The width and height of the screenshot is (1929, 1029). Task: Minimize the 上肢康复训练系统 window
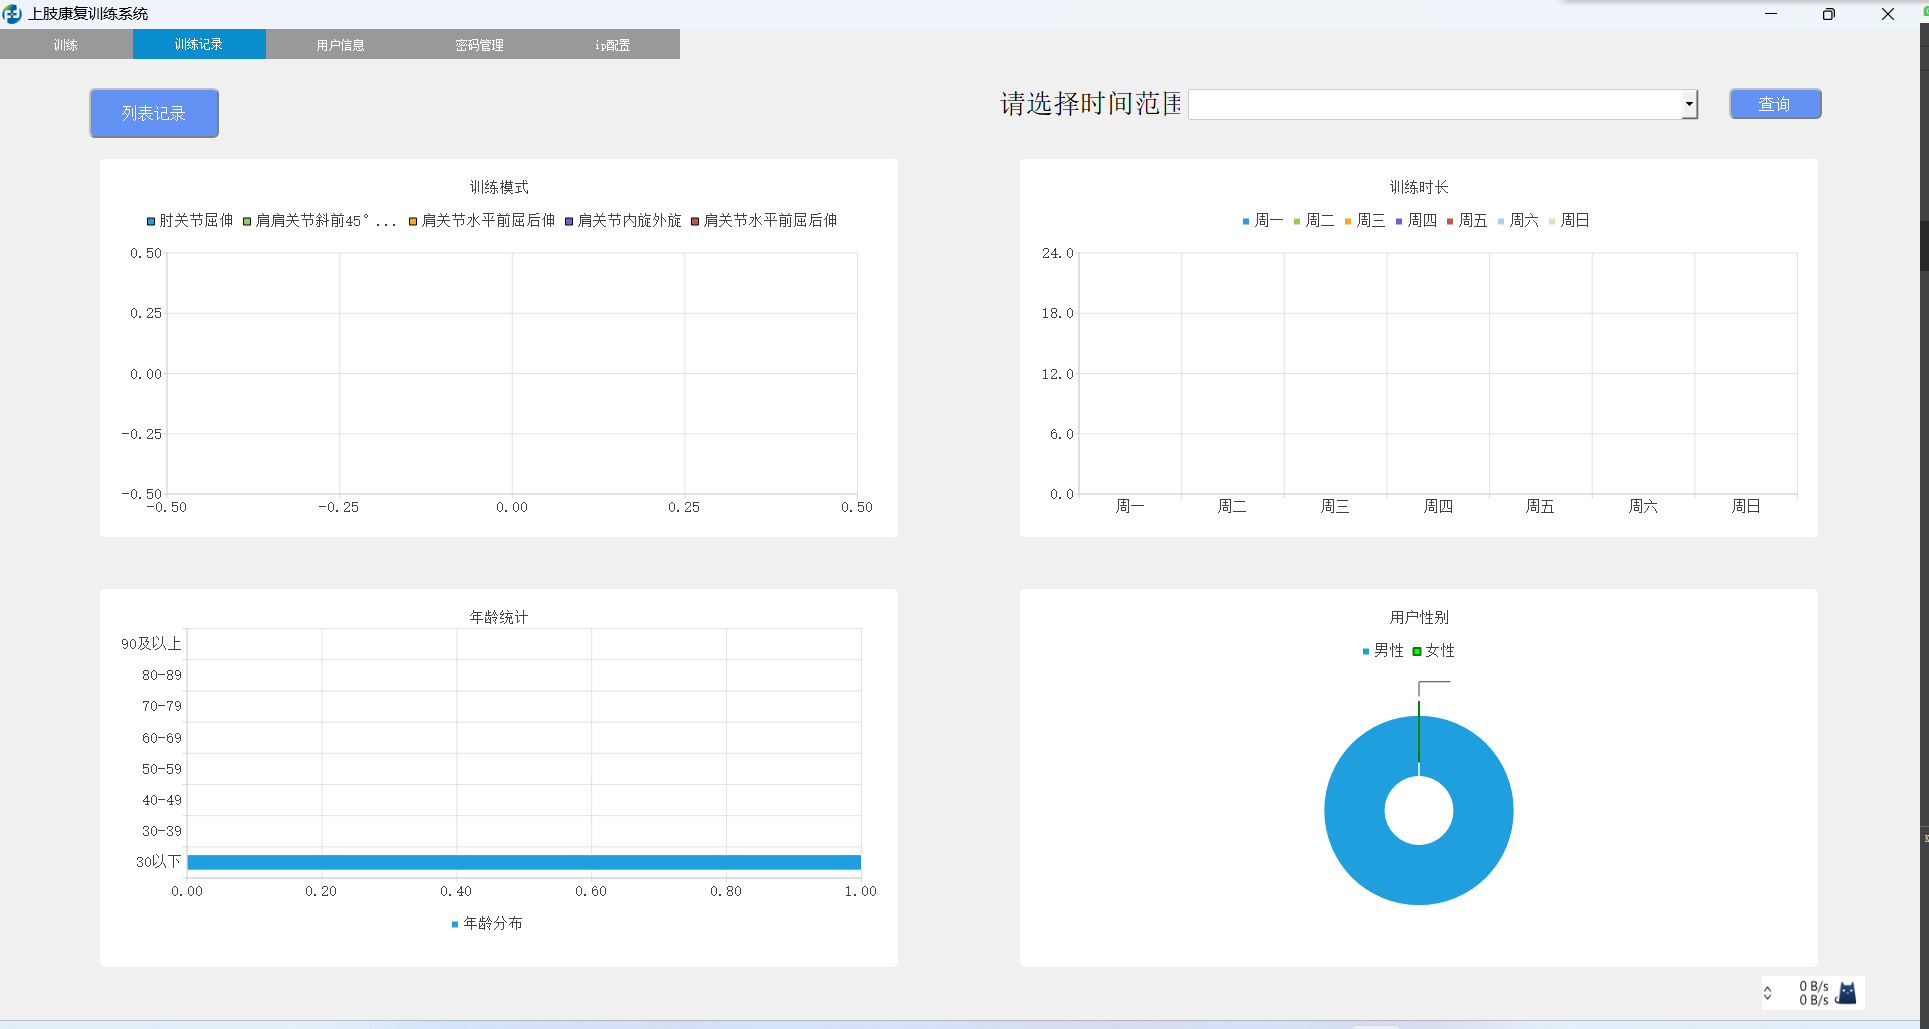point(1771,14)
